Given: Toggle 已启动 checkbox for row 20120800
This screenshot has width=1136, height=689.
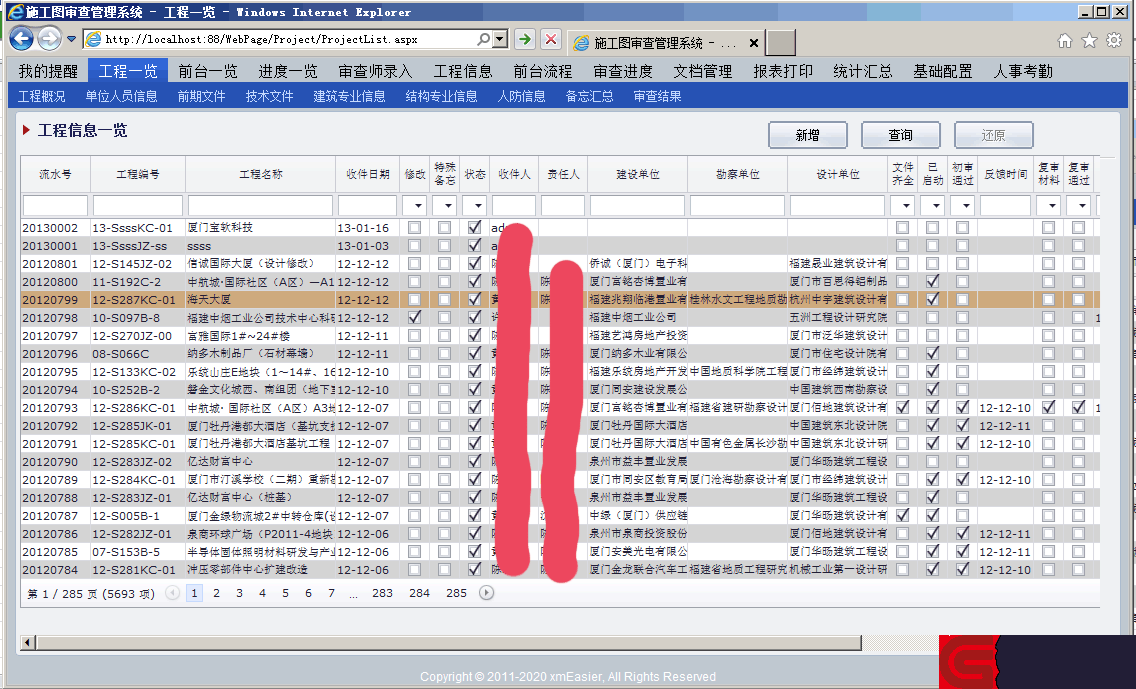Looking at the screenshot, I should pos(932,281).
